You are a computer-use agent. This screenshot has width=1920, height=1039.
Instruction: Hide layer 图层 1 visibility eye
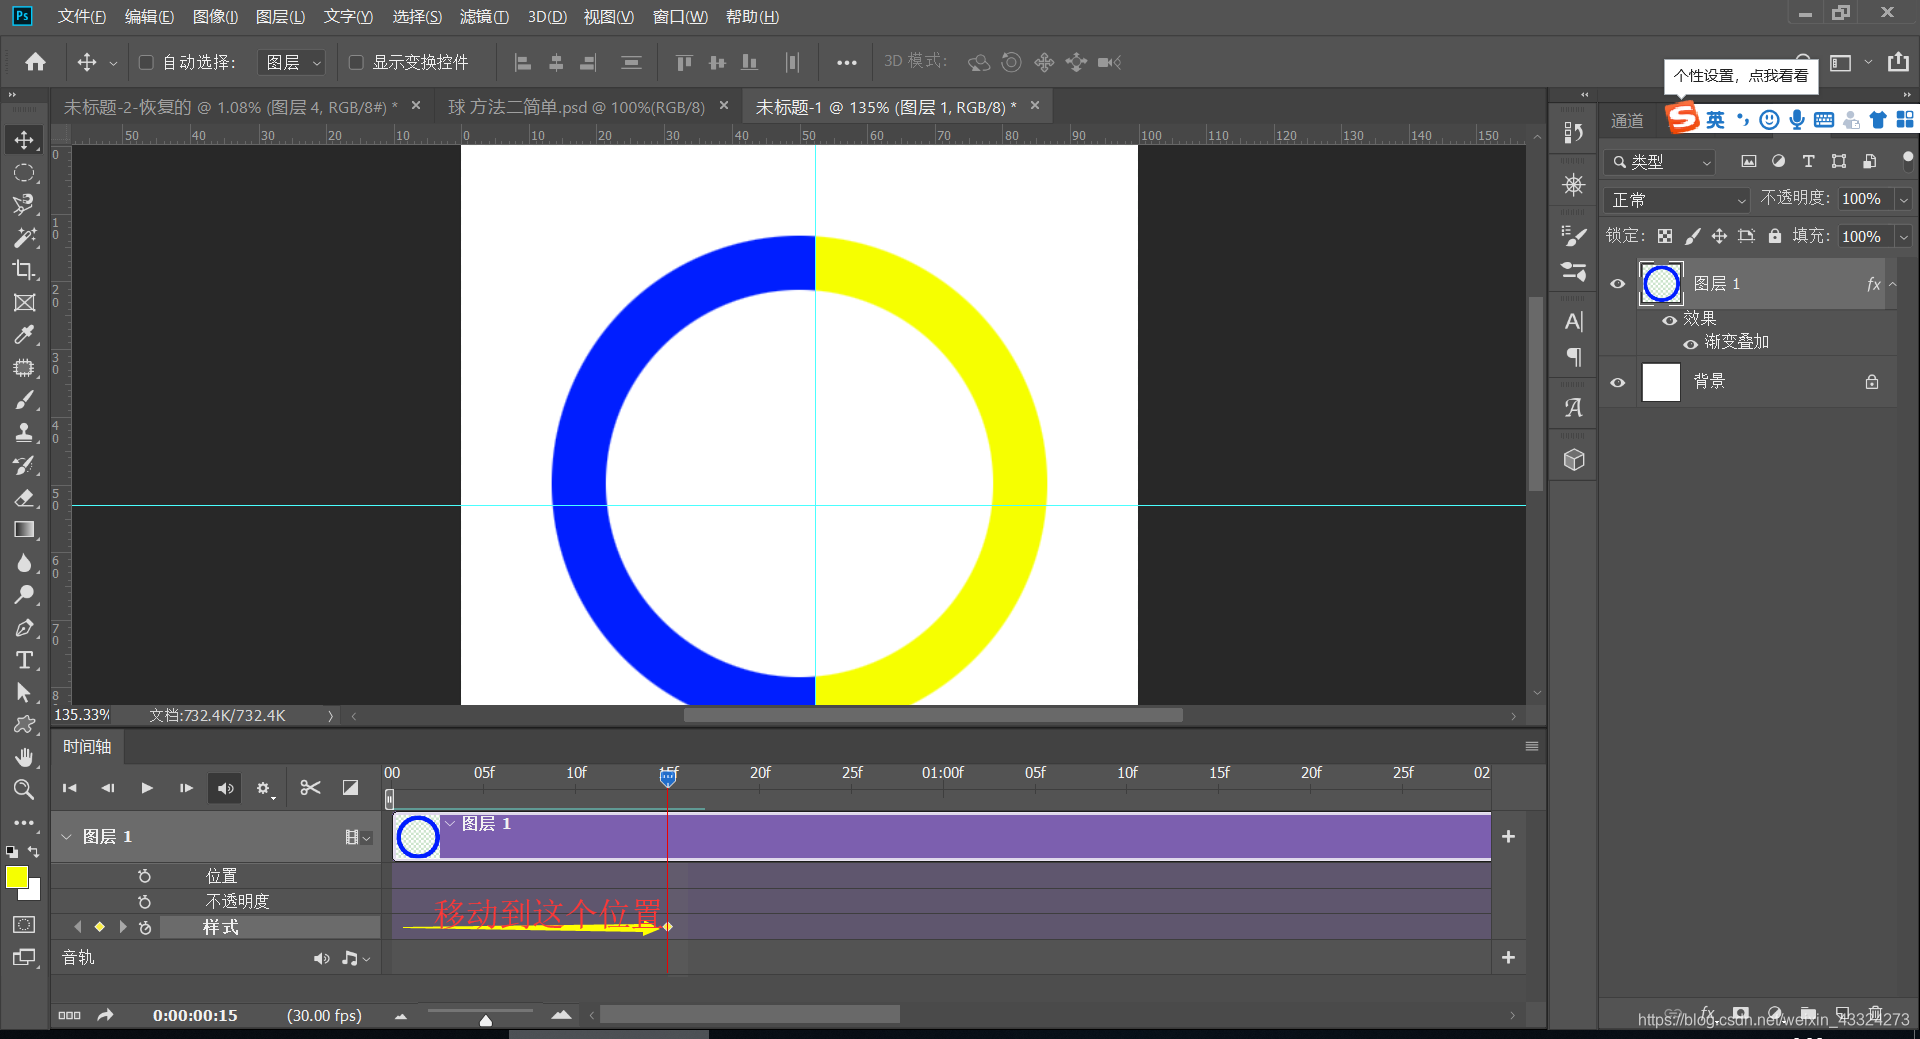click(x=1618, y=284)
